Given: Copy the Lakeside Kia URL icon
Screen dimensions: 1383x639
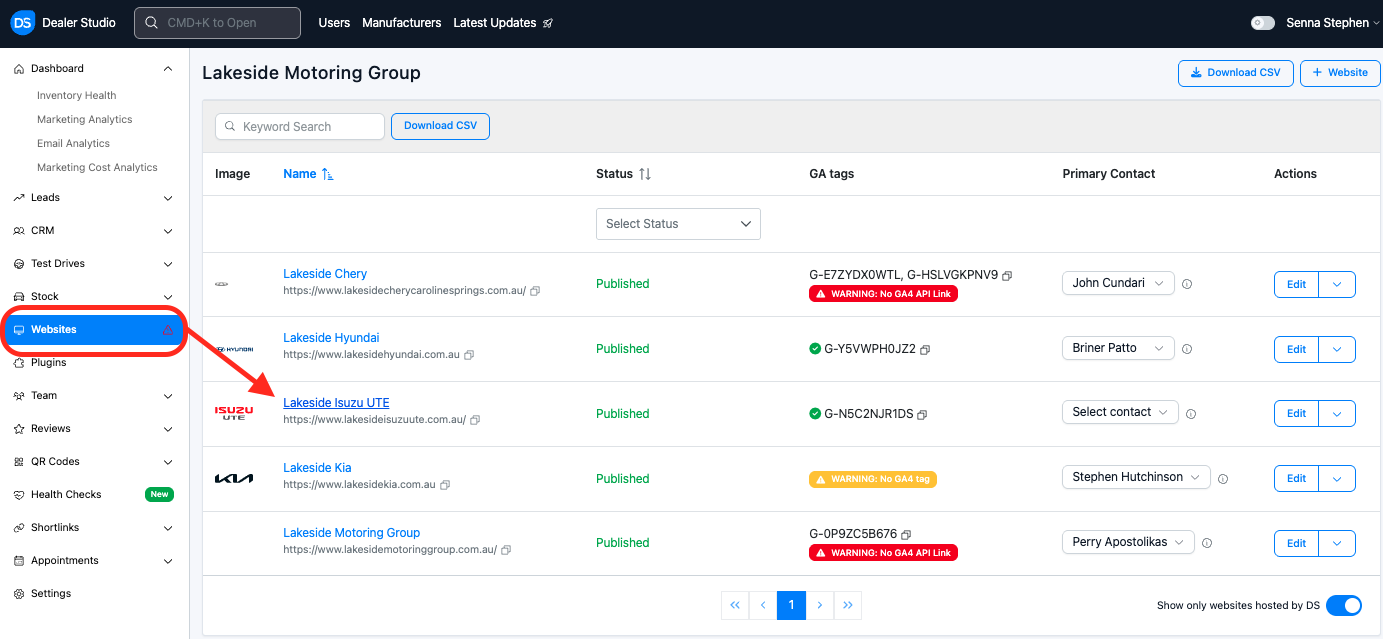Looking at the screenshot, I should tap(445, 485).
